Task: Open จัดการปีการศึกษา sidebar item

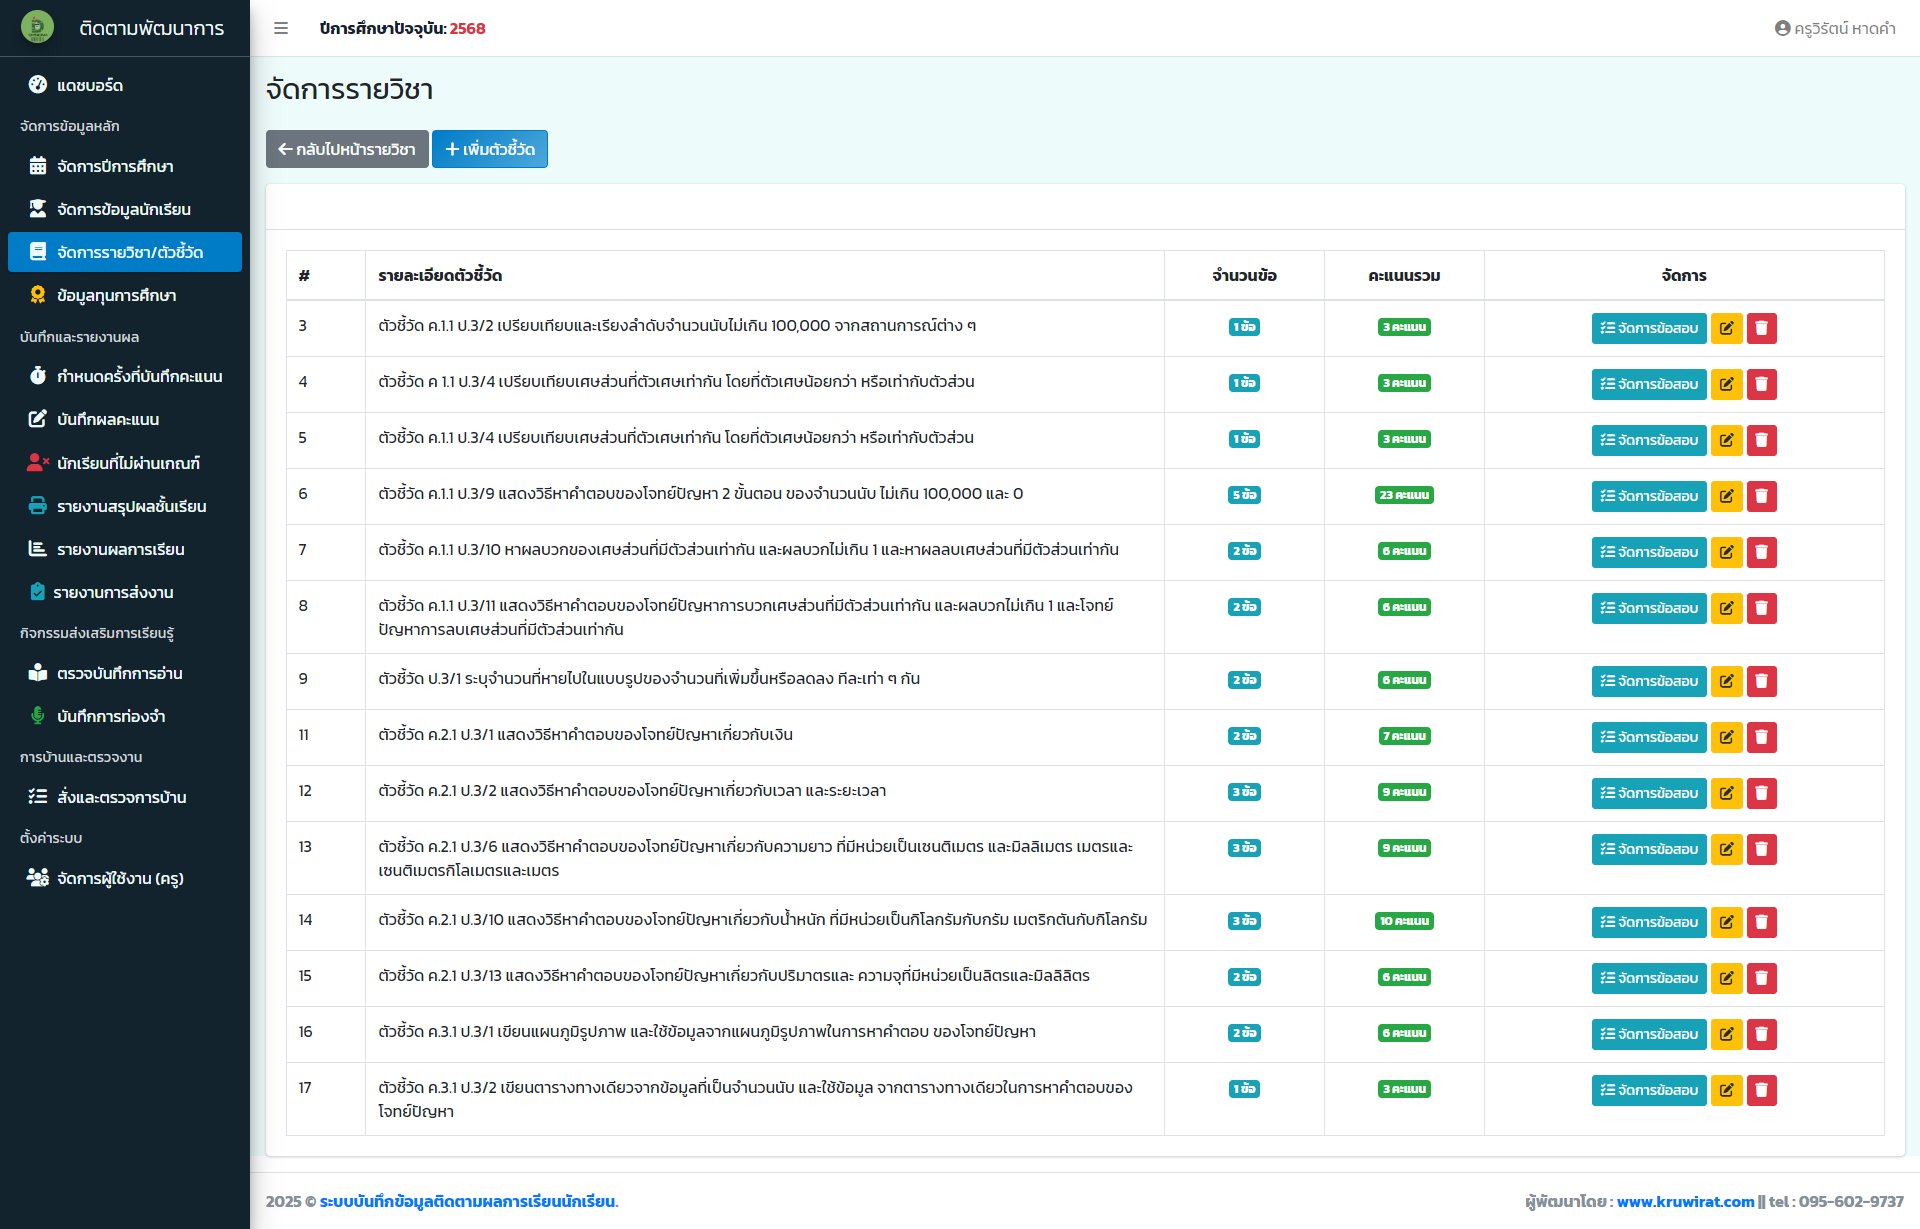Action: coord(115,166)
